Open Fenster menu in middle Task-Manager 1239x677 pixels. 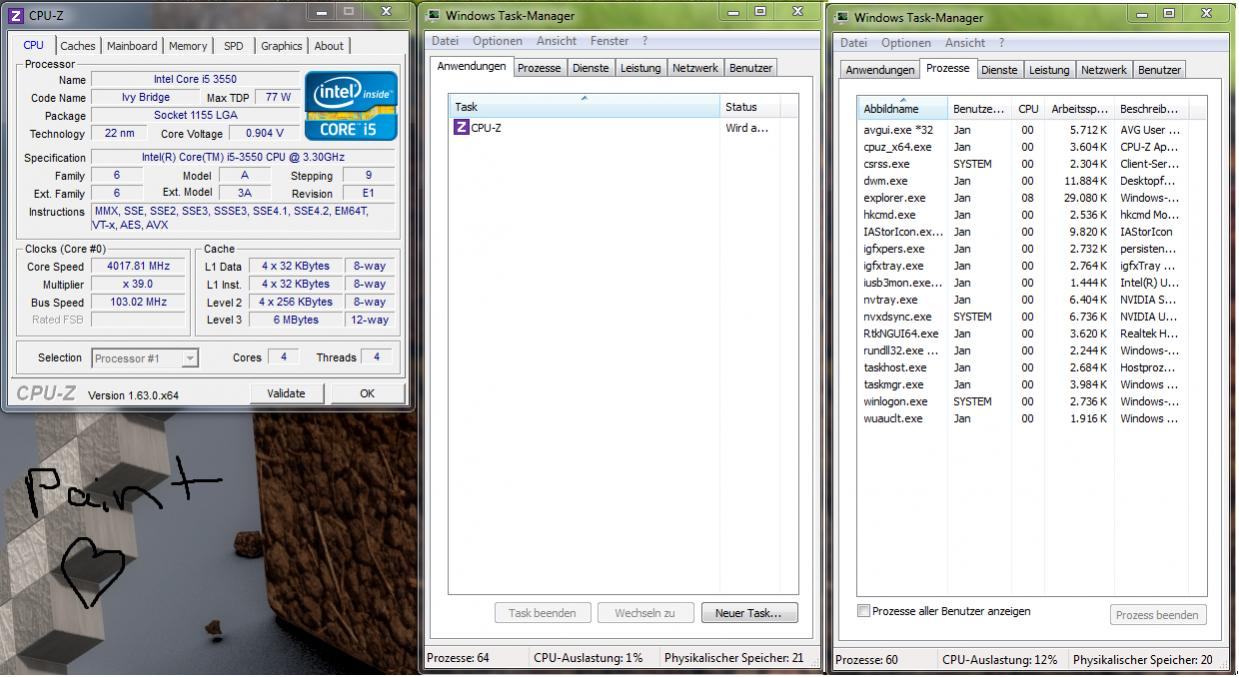610,41
